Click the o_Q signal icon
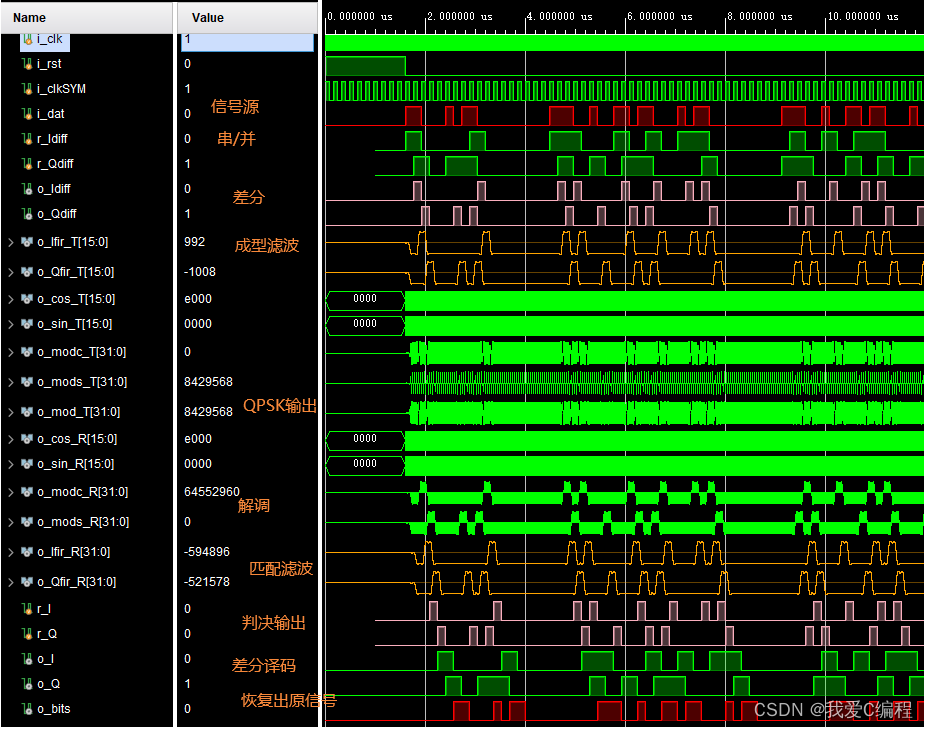This screenshot has width=929, height=729. click(x=27, y=685)
